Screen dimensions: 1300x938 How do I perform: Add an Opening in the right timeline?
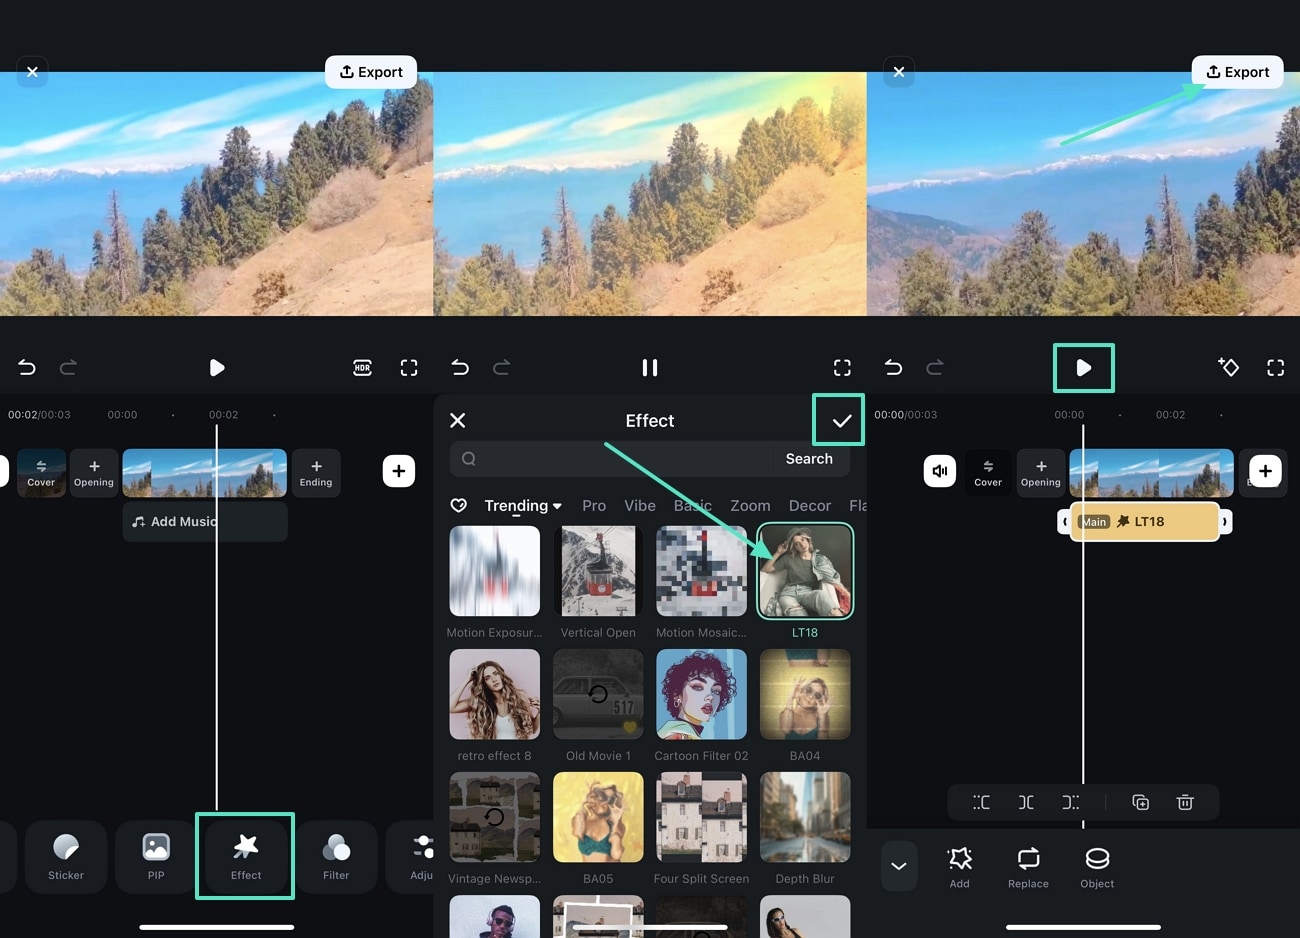tap(1041, 473)
